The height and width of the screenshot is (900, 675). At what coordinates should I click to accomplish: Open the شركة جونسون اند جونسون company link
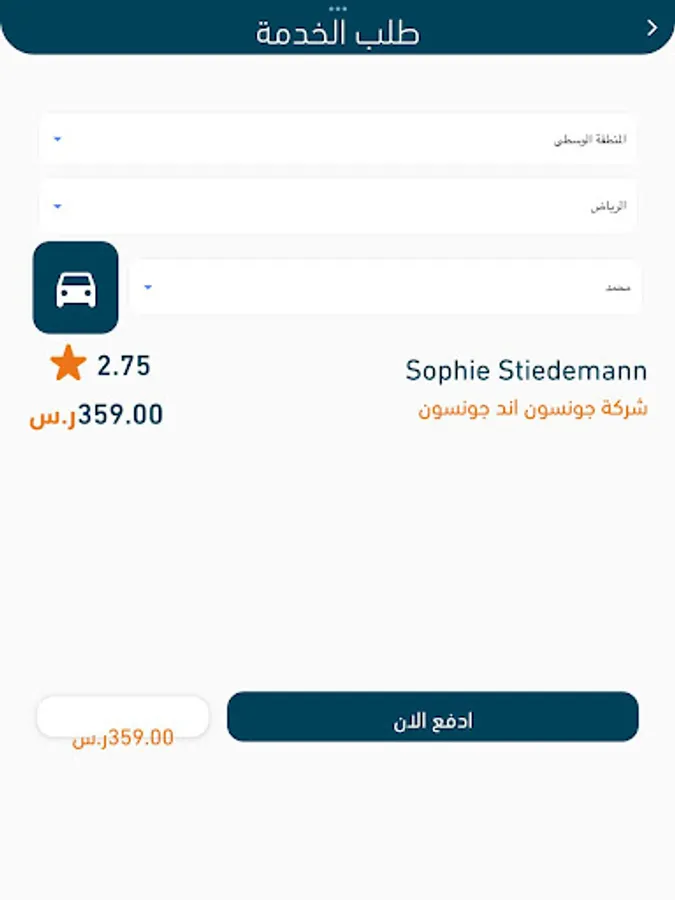pos(533,409)
